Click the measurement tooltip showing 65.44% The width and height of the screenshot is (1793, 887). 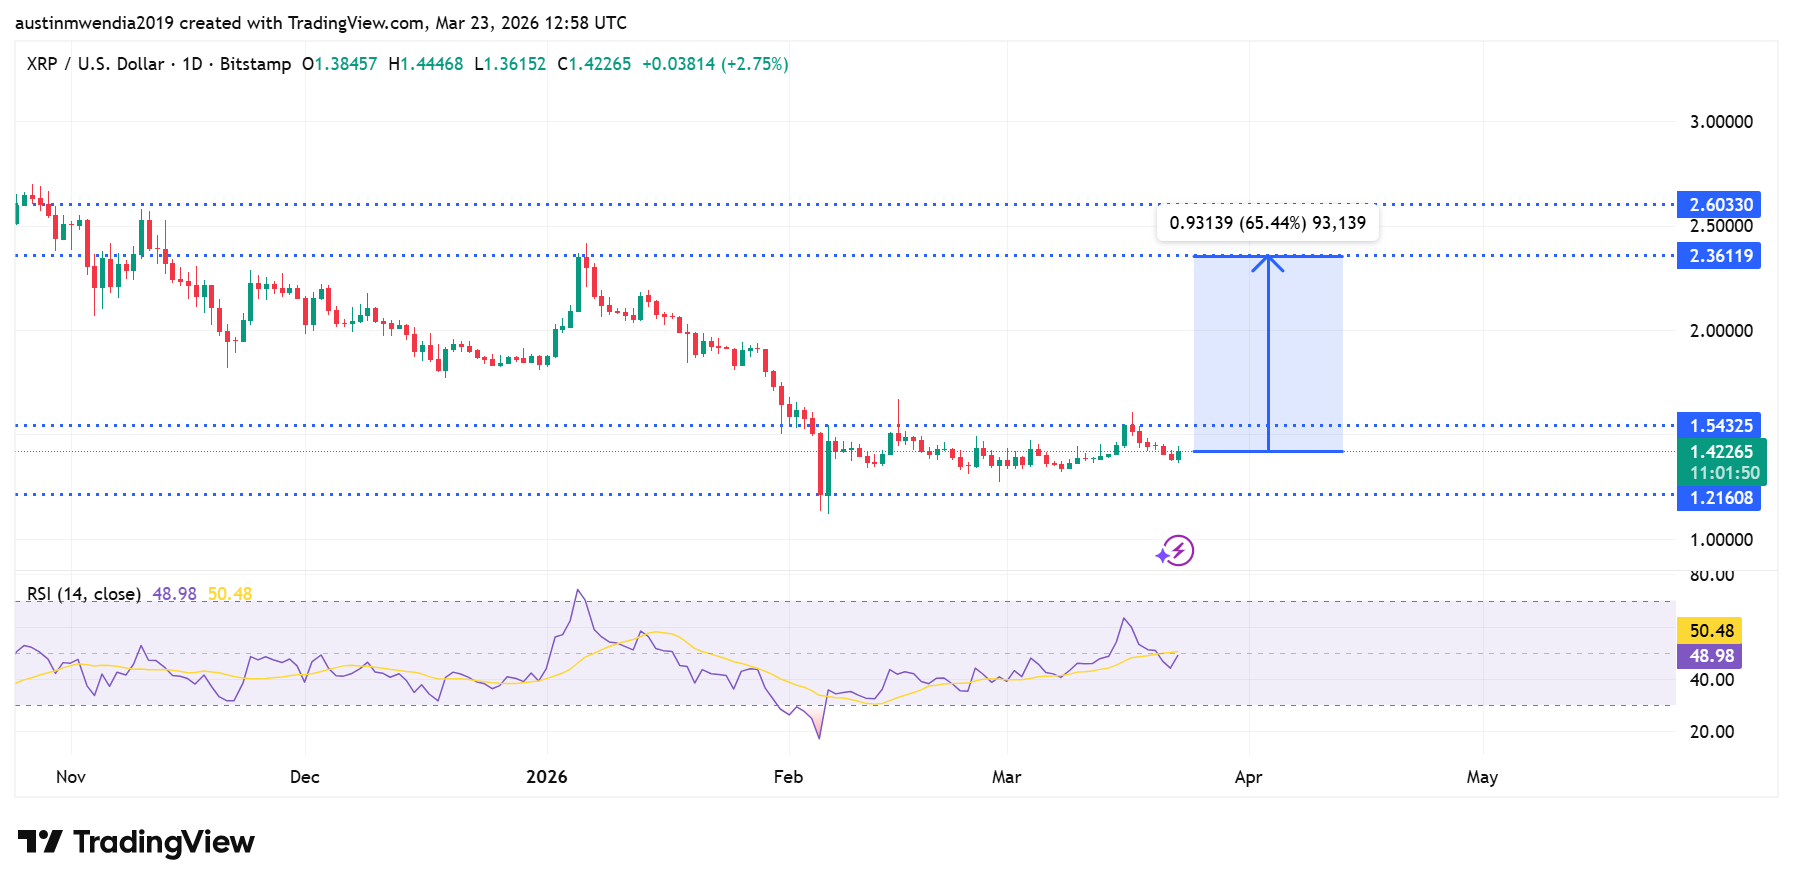1267,223
